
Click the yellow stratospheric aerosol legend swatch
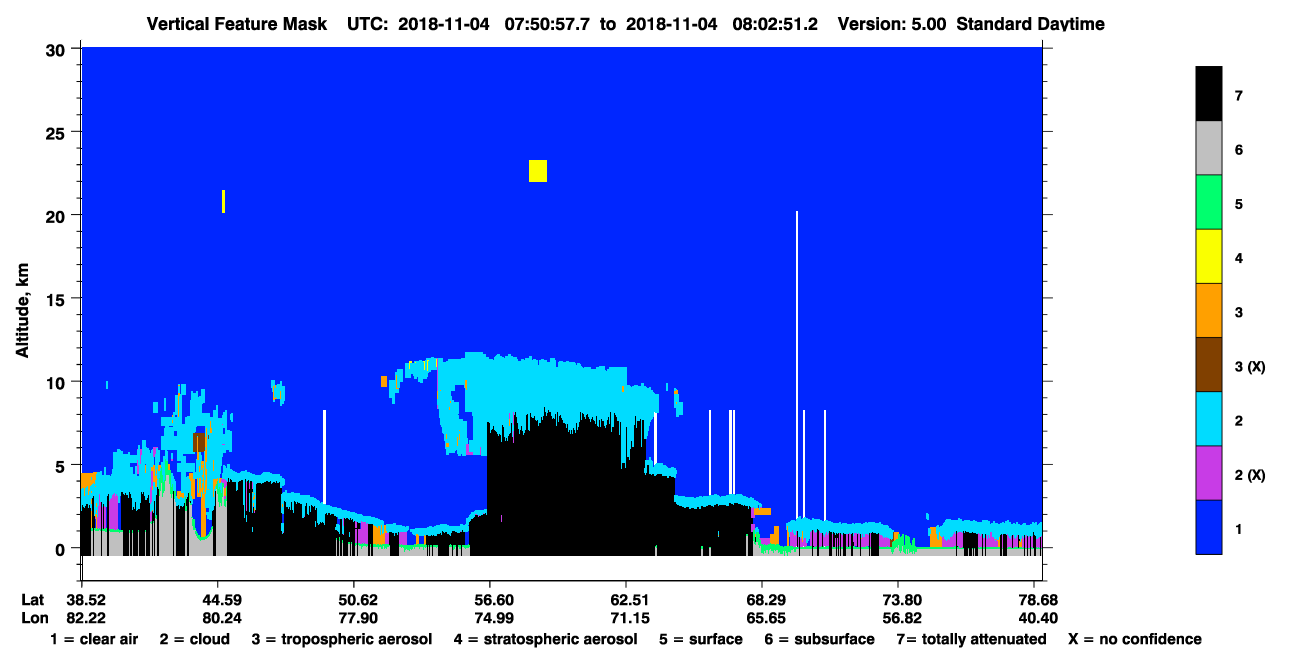click(x=1209, y=256)
